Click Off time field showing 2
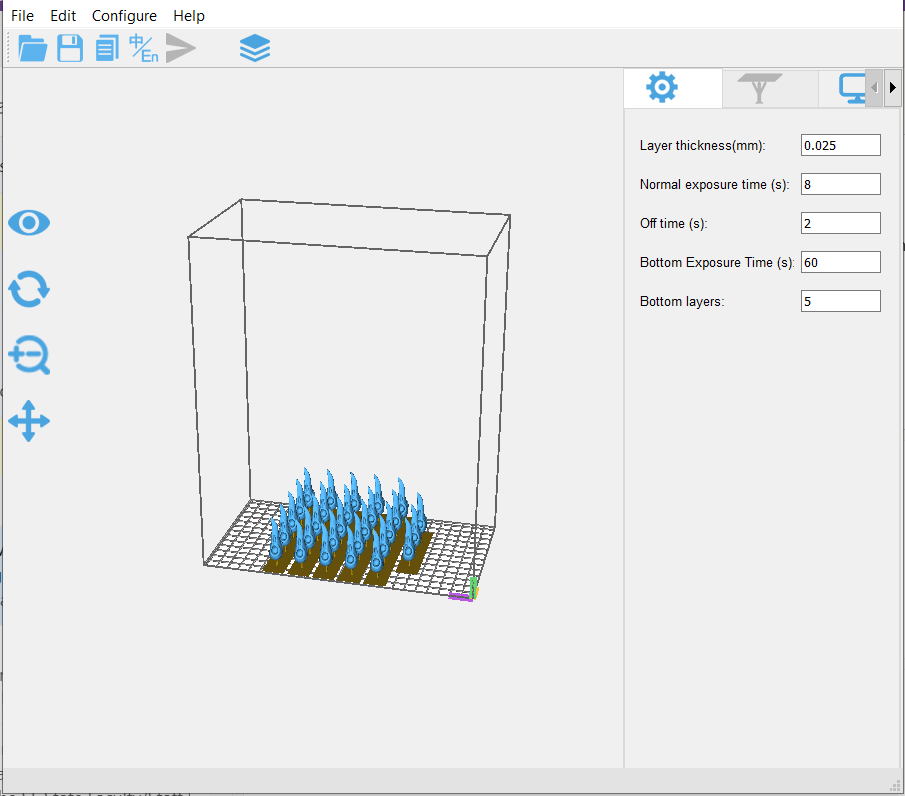This screenshot has width=905, height=796. coord(840,223)
